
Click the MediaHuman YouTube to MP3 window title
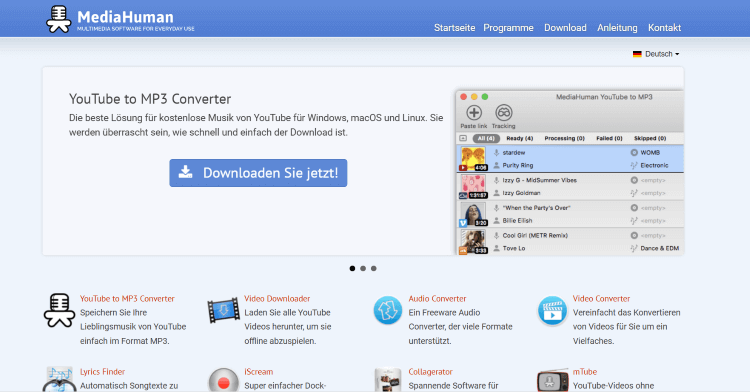pyautogui.click(x=604, y=97)
